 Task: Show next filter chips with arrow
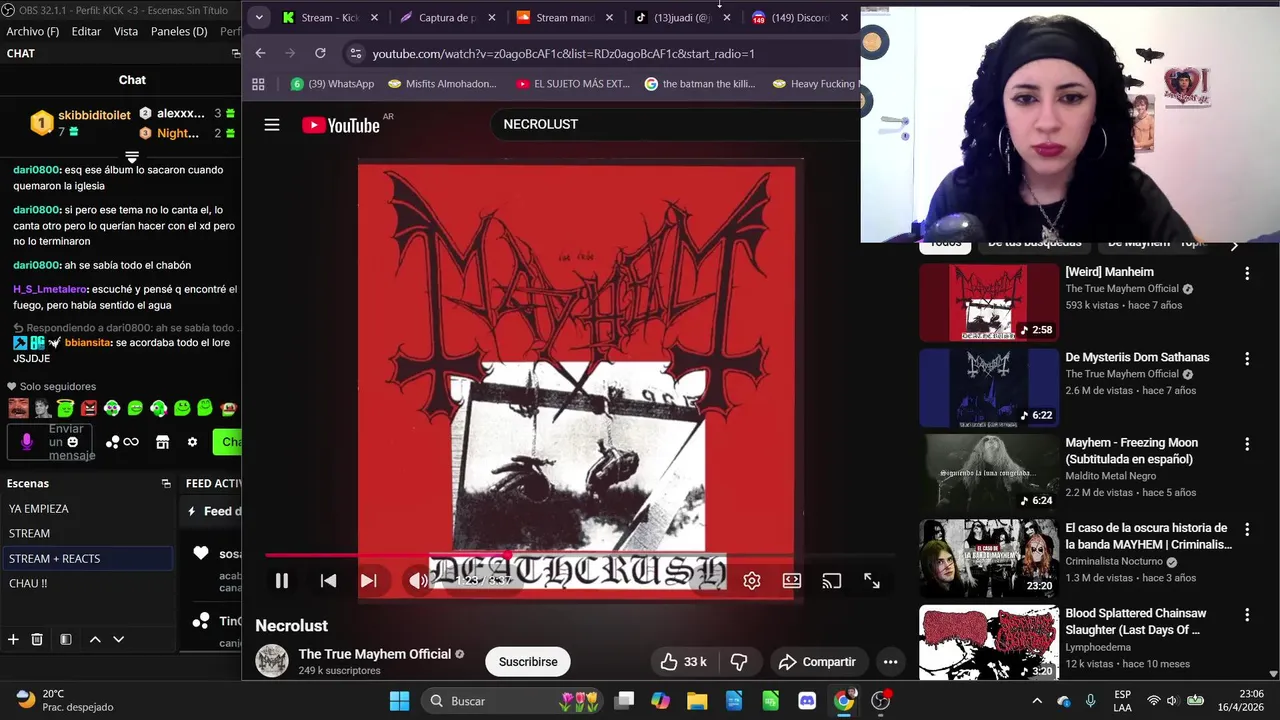point(1234,245)
